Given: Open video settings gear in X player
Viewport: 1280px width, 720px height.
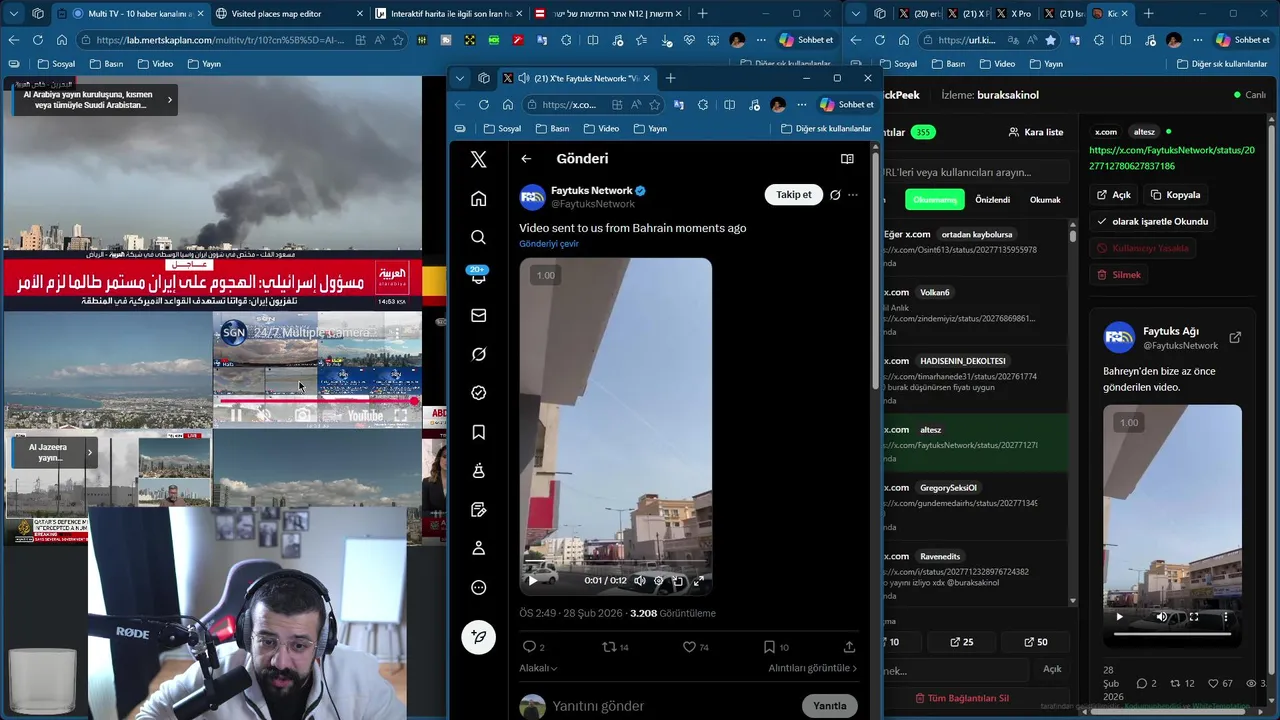Looking at the screenshot, I should click(658, 581).
